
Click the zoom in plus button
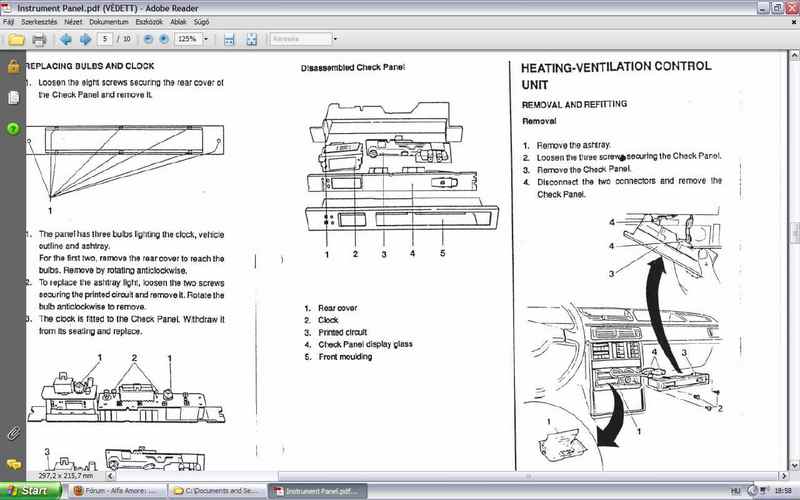tap(163, 39)
